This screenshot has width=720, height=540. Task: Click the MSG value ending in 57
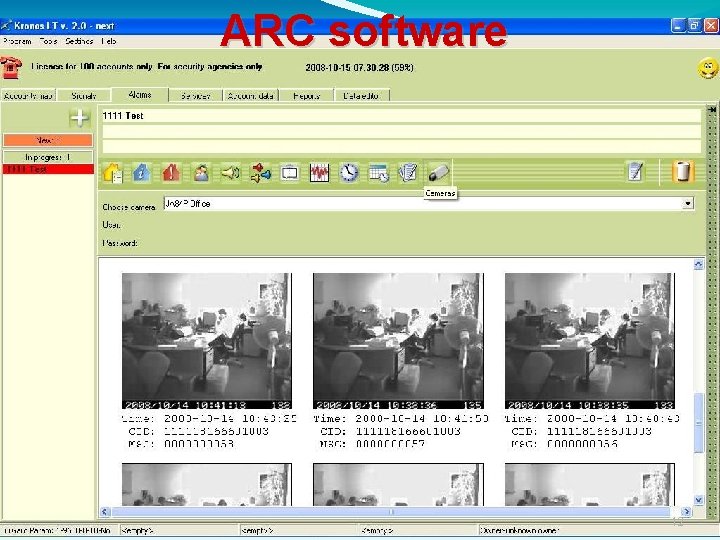(390, 444)
